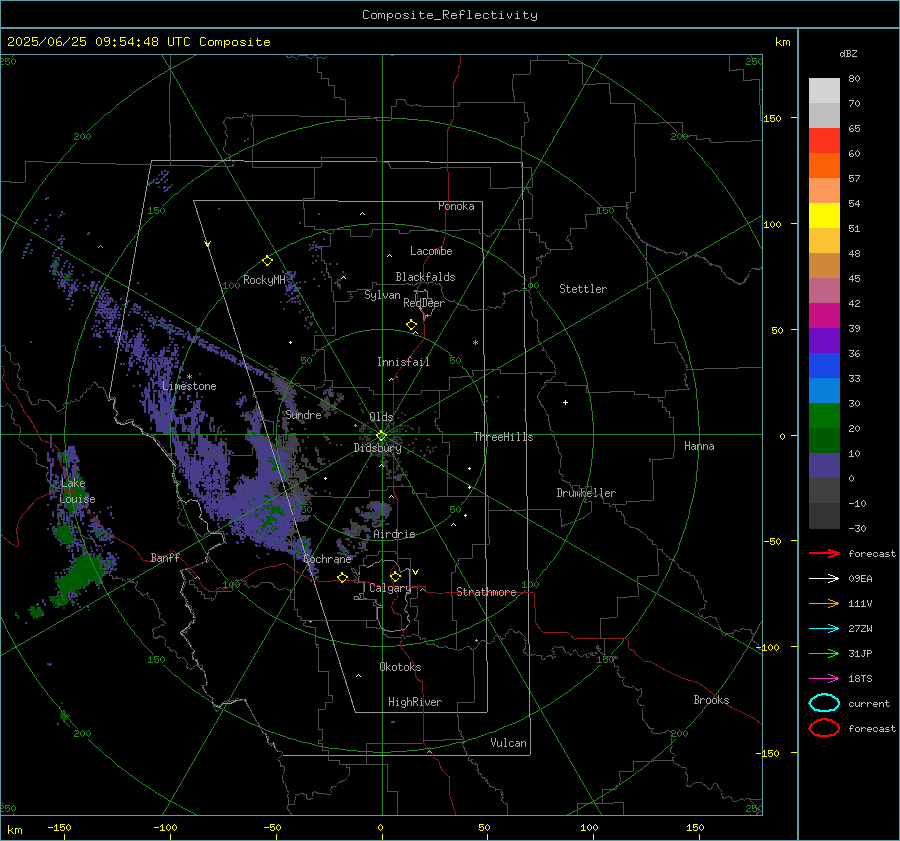Image resolution: width=900 pixels, height=841 pixels.
Task: Click the 'current' legend label
Action: coord(868,703)
